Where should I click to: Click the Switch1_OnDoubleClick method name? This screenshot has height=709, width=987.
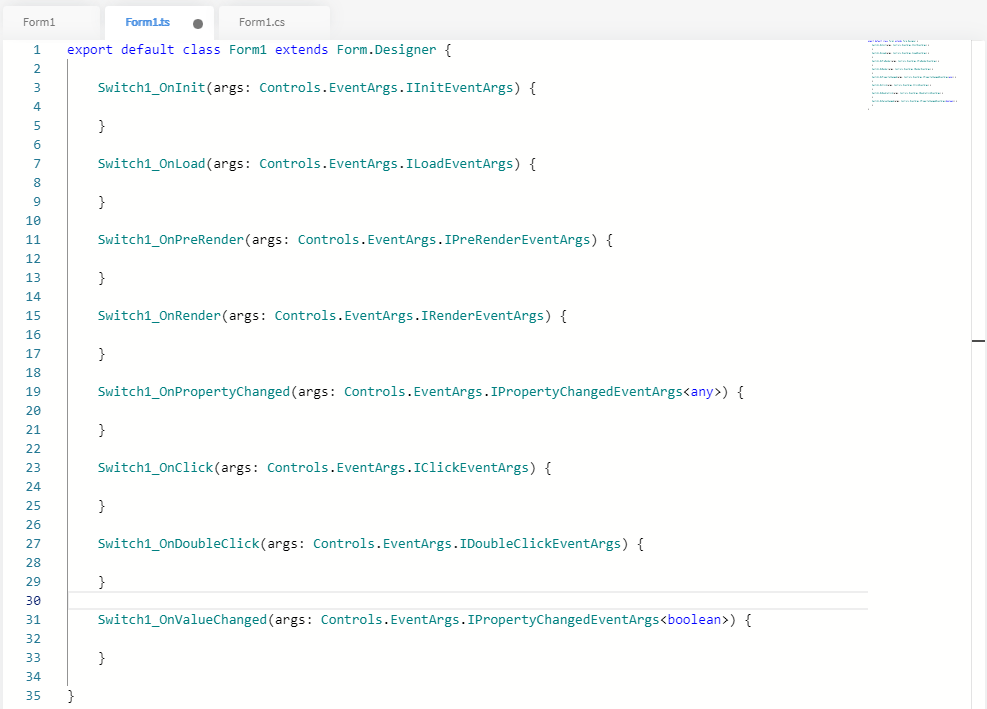click(x=178, y=544)
